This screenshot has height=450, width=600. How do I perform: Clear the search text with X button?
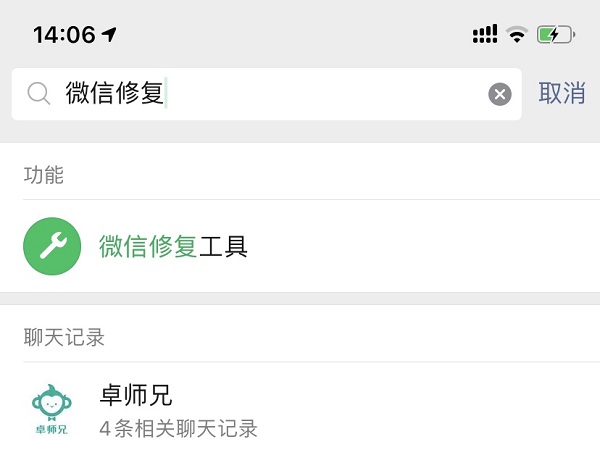(x=499, y=94)
